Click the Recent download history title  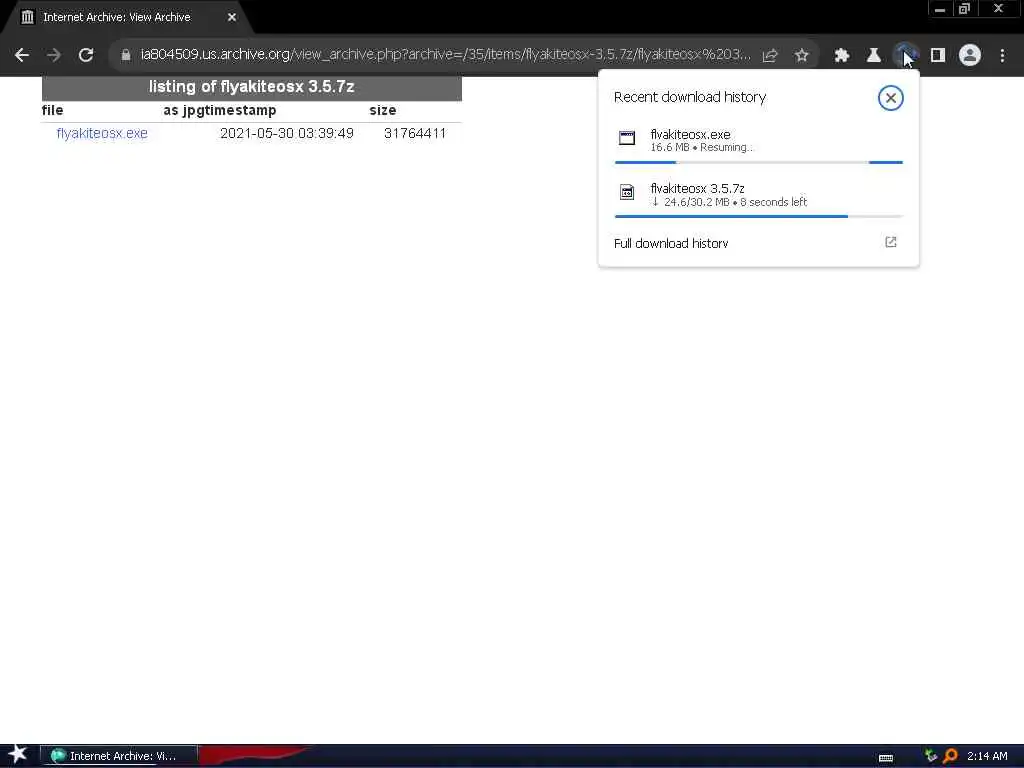pos(690,97)
